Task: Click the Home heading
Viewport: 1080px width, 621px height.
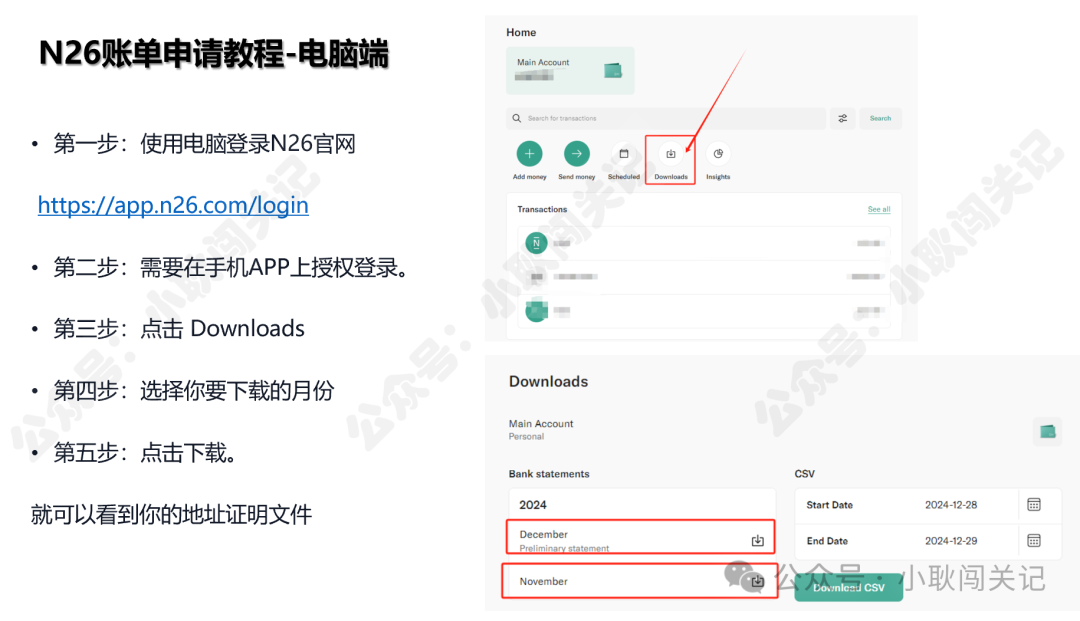Action: pyautogui.click(x=521, y=32)
